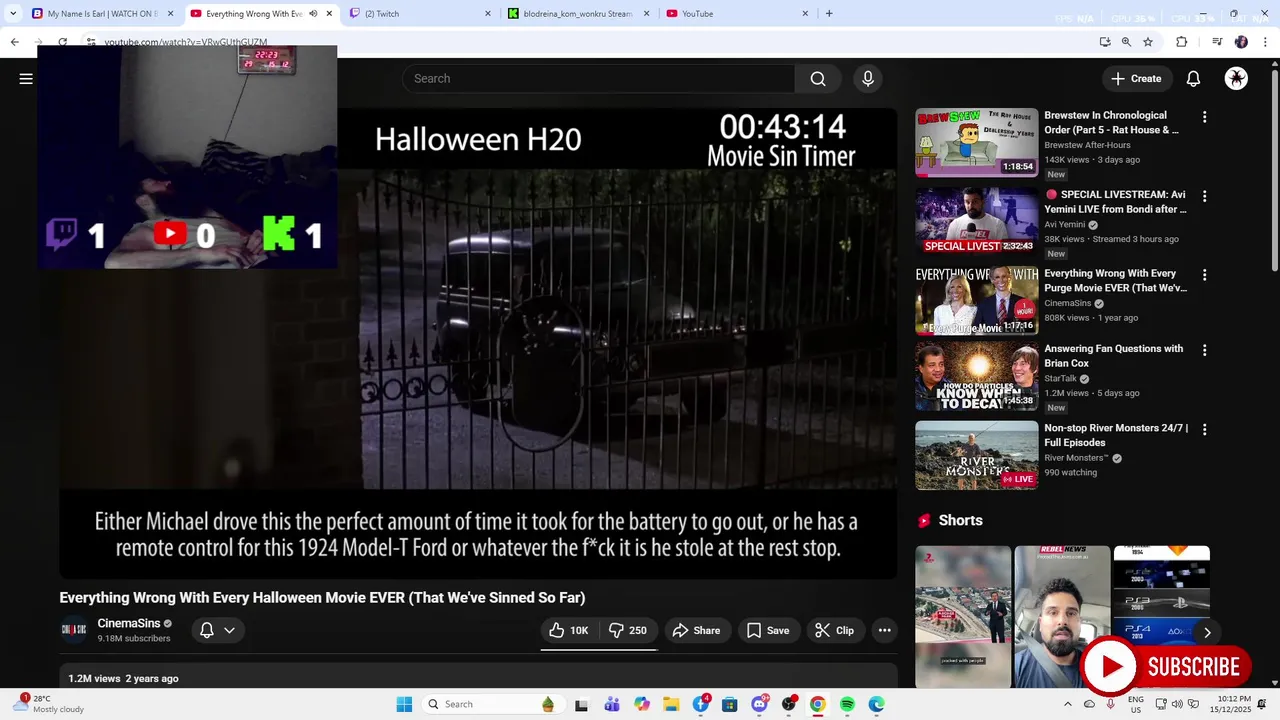1280x720 pixels.
Task: Open YouTube notifications bell in header
Action: [1193, 79]
